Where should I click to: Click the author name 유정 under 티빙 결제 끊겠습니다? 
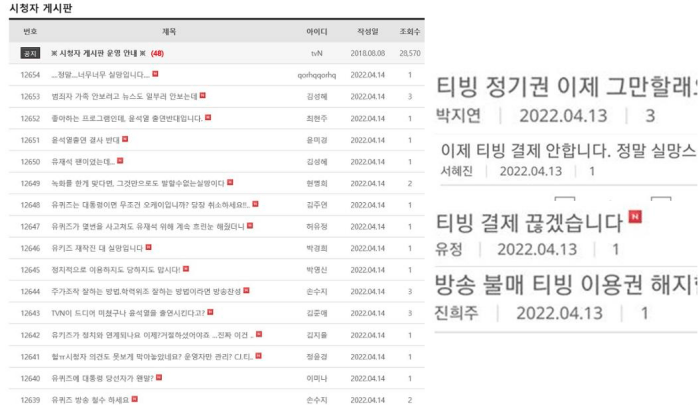coord(449,249)
